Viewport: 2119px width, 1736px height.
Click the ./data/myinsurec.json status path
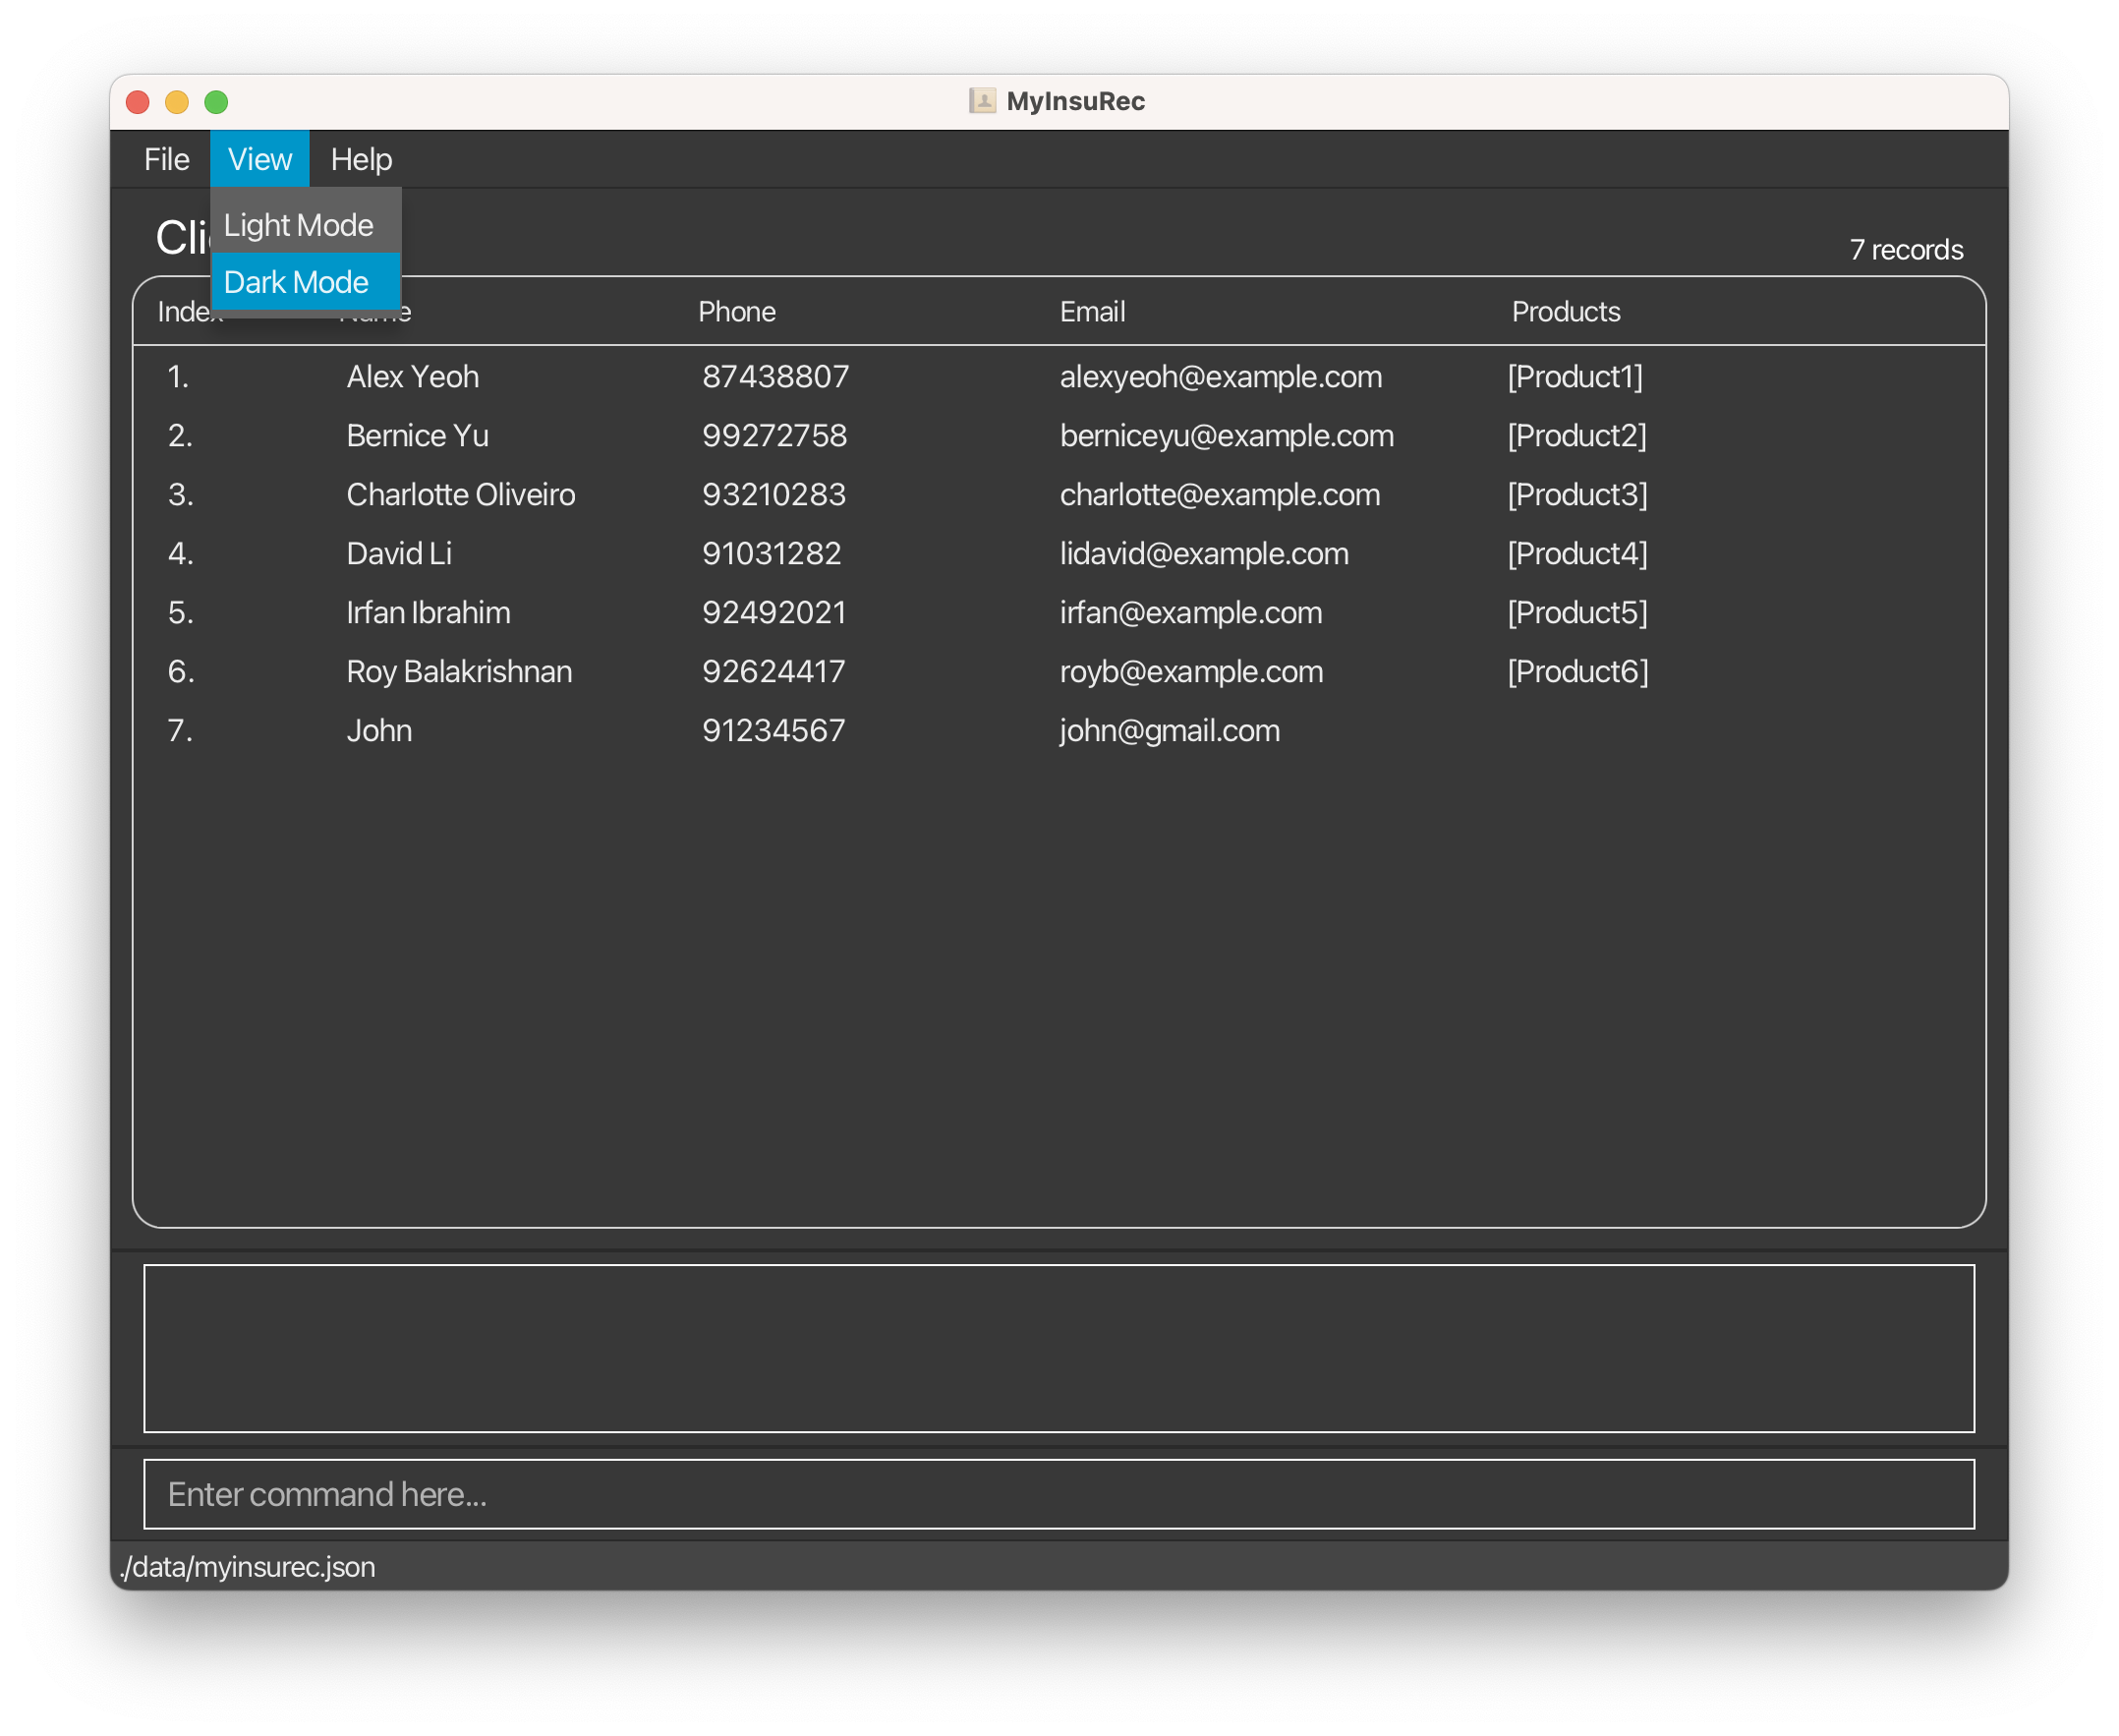[x=248, y=1567]
